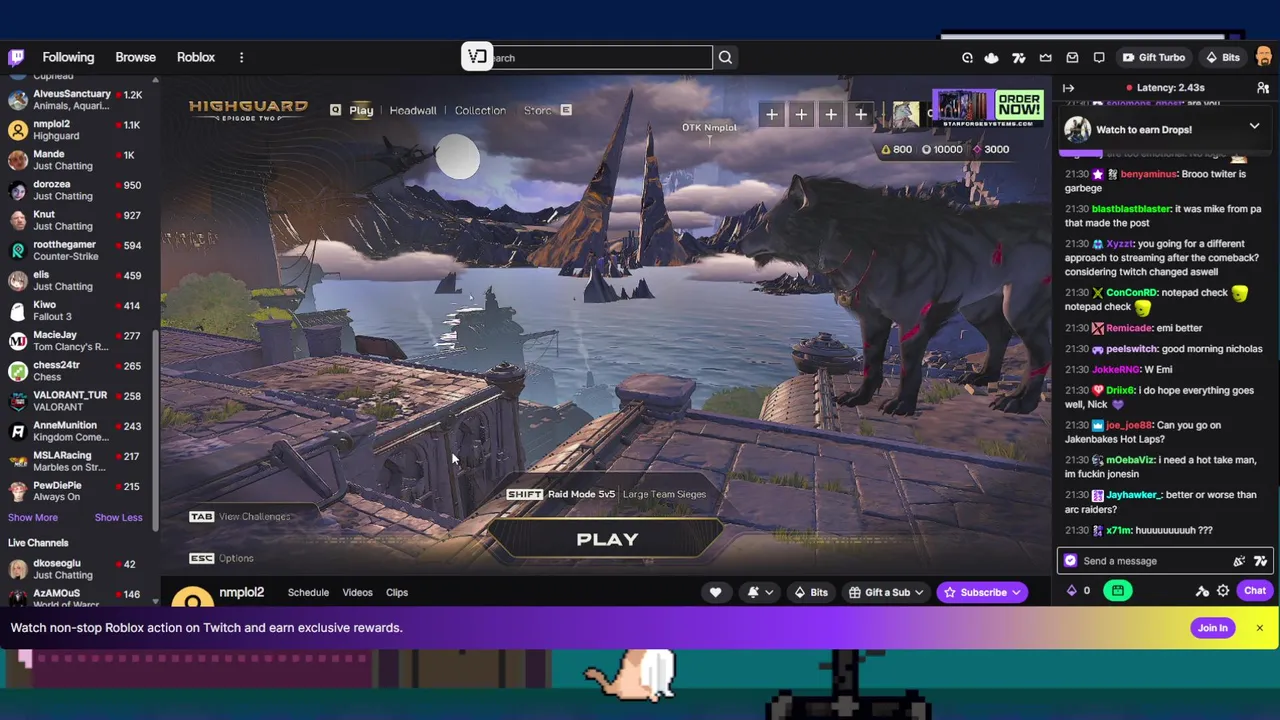Open the Gift a Sub dropdown
1280x720 pixels.
point(886,592)
